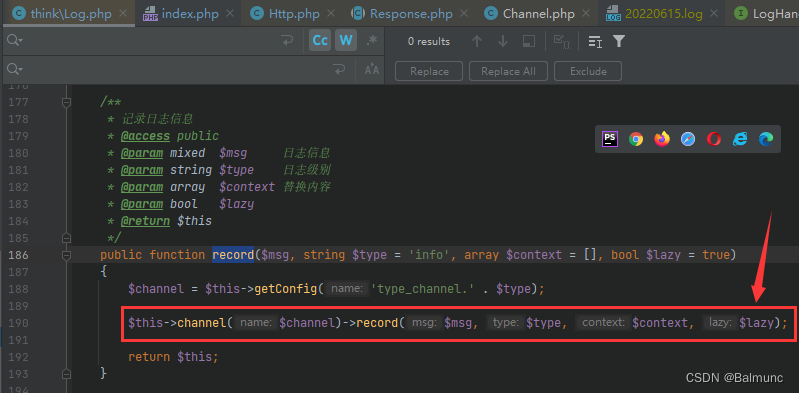Open file in PhpStorm built-in preview
This screenshot has height=393, width=799.
coord(610,139)
